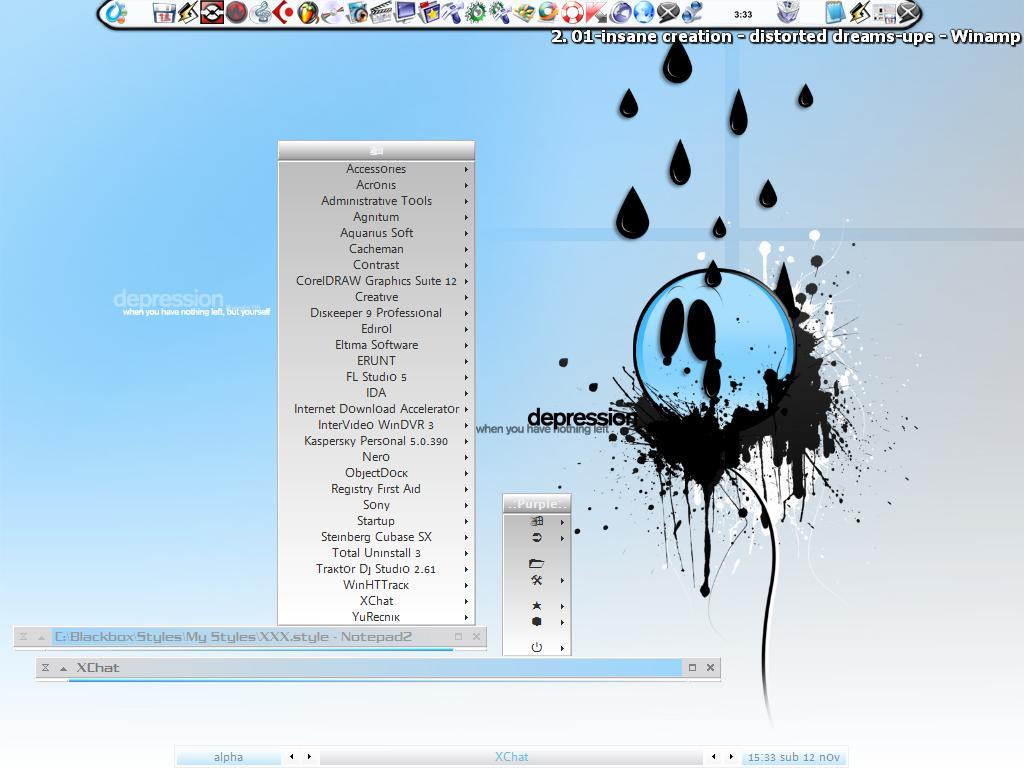The image size is (1024, 768).
Task: Expand the Traktor DJ Studio 2.61 arrow
Action: point(466,569)
